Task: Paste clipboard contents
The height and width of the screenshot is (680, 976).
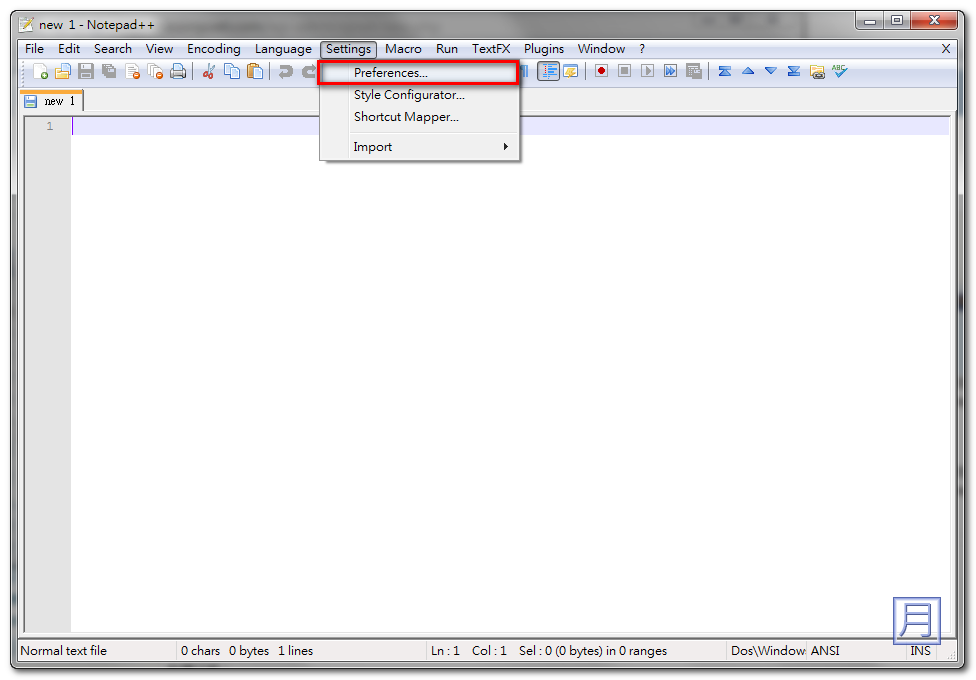Action: (x=257, y=71)
